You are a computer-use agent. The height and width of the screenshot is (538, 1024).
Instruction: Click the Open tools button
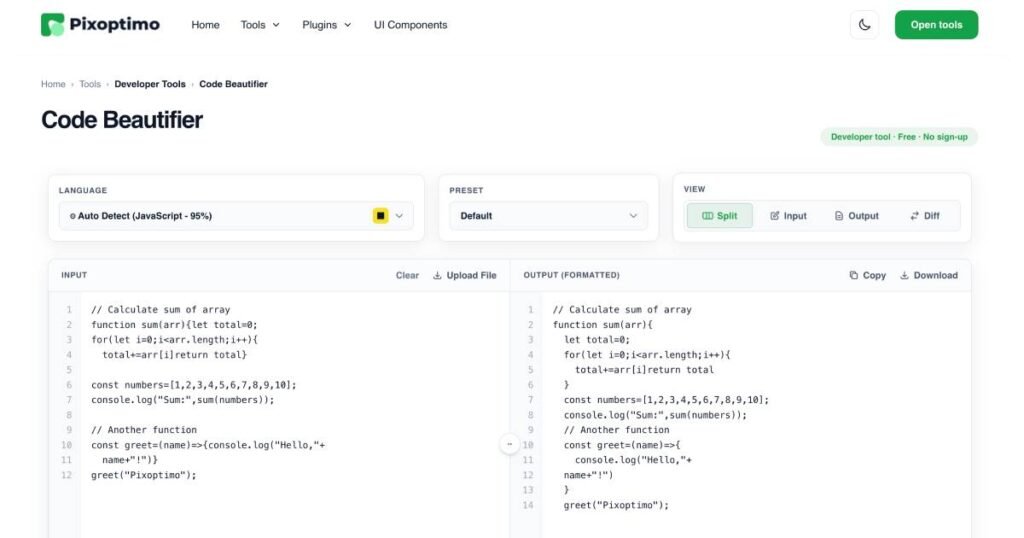pos(936,25)
